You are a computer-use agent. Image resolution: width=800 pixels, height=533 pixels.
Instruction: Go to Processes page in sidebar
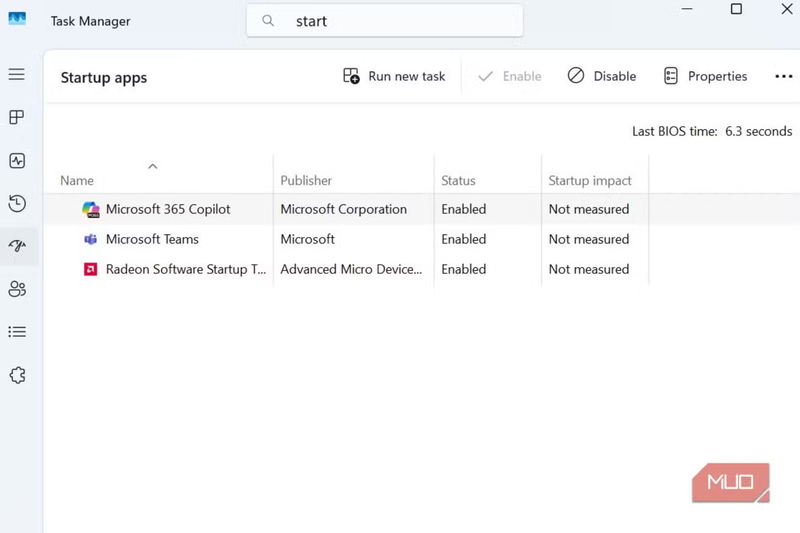(16, 117)
